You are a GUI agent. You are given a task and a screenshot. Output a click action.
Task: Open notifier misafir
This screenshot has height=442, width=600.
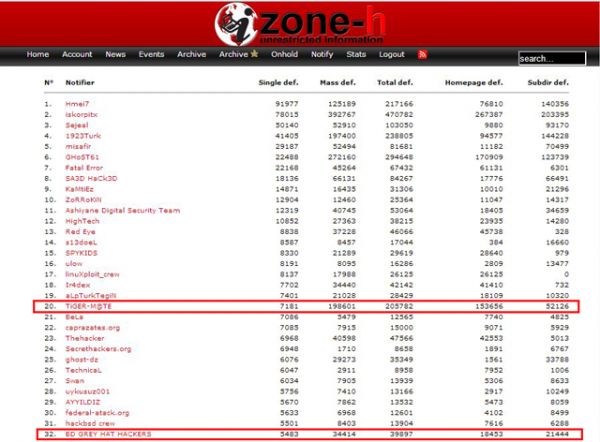pos(78,147)
